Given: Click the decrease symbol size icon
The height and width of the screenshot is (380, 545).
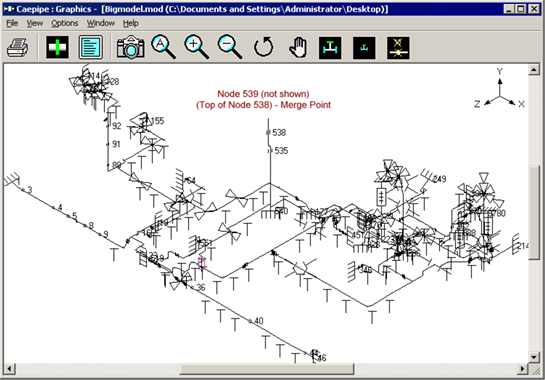Looking at the screenshot, I should coord(364,48).
